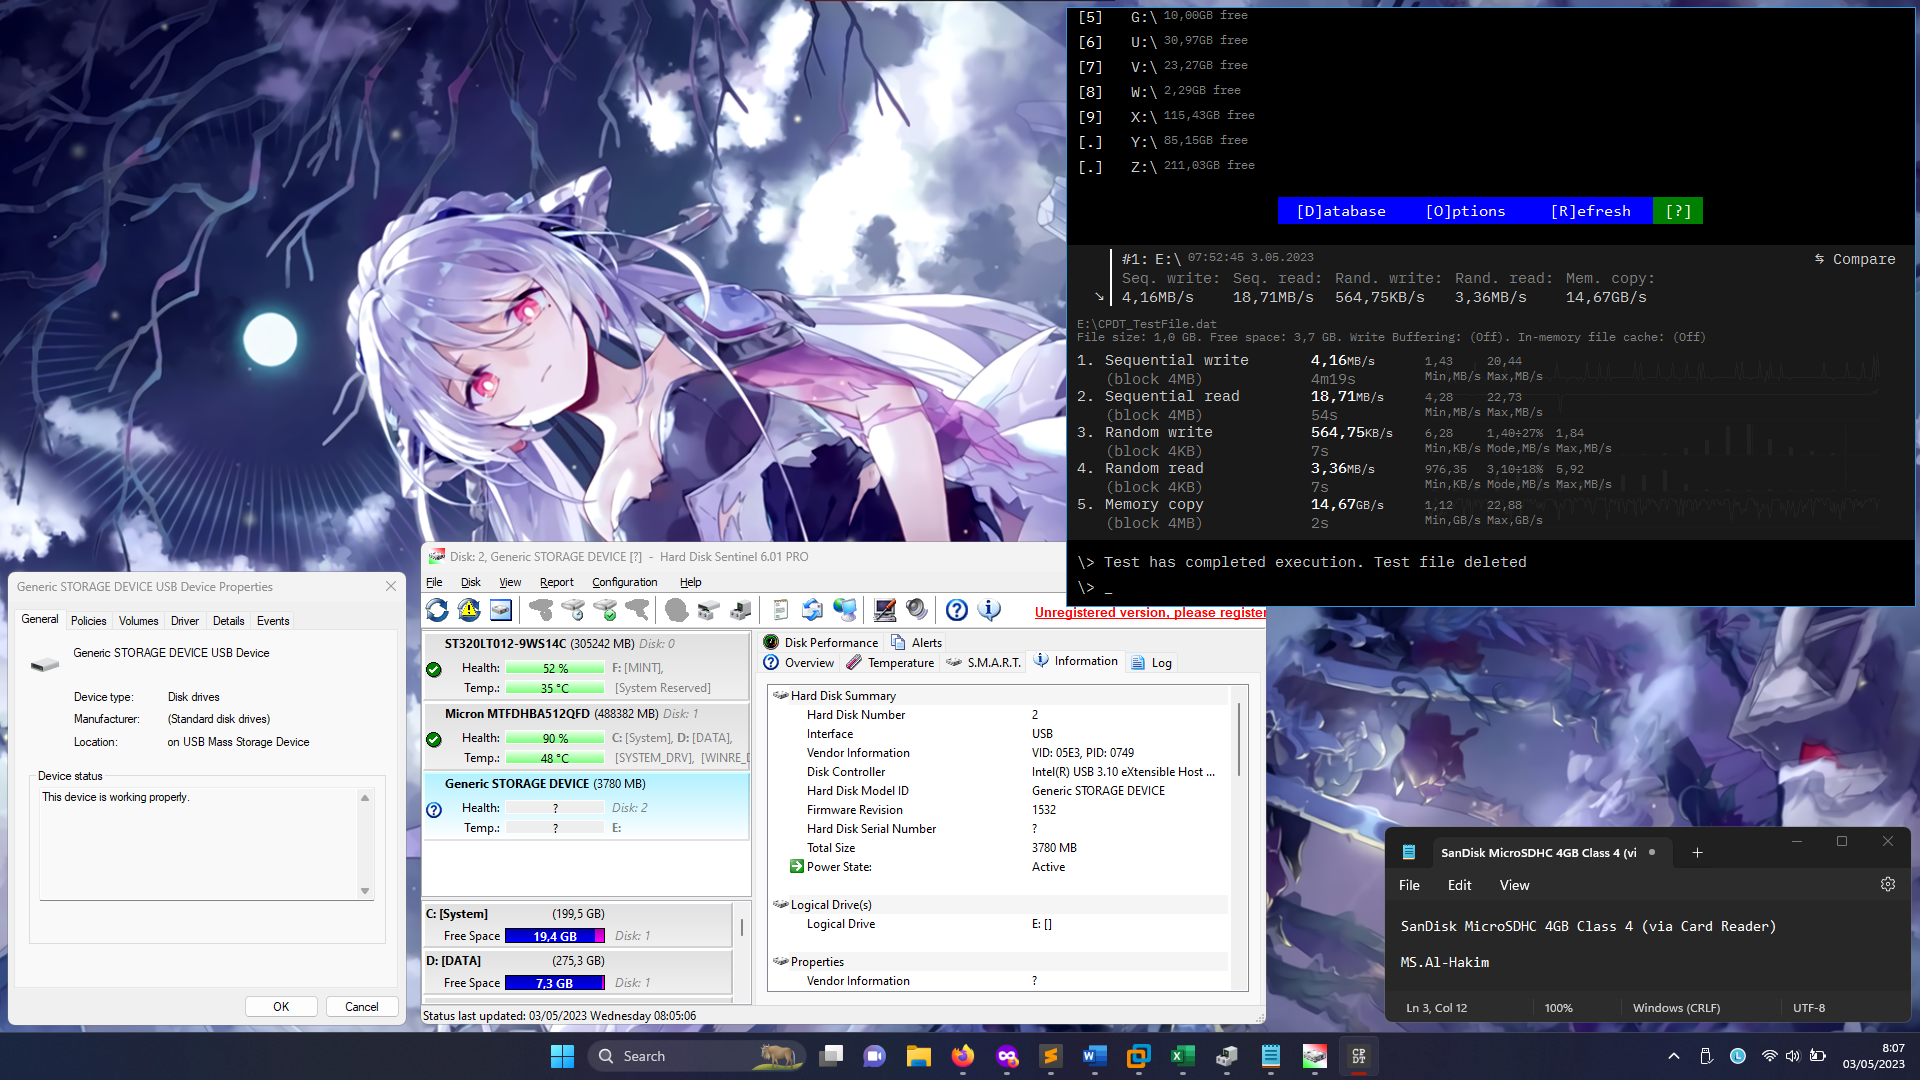Open the View menu in Notepad
1920x1080 pixels.
(x=1514, y=885)
